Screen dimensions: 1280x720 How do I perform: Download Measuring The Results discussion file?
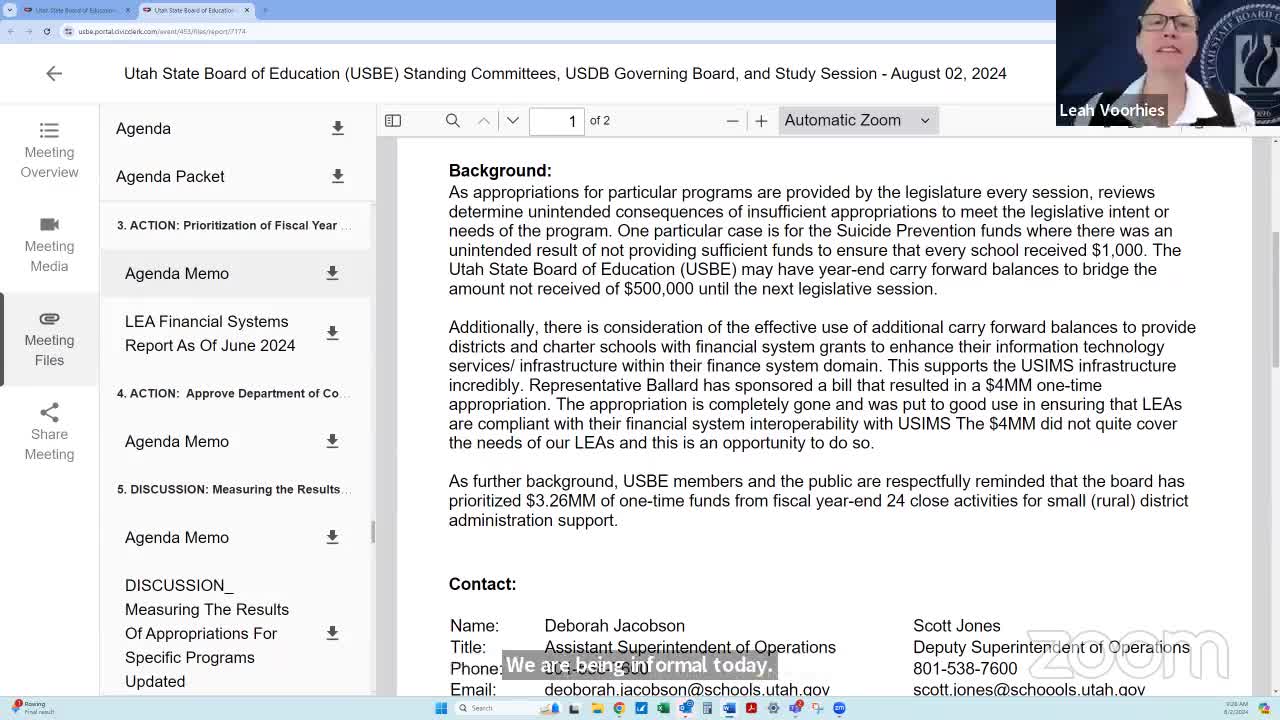click(332, 633)
